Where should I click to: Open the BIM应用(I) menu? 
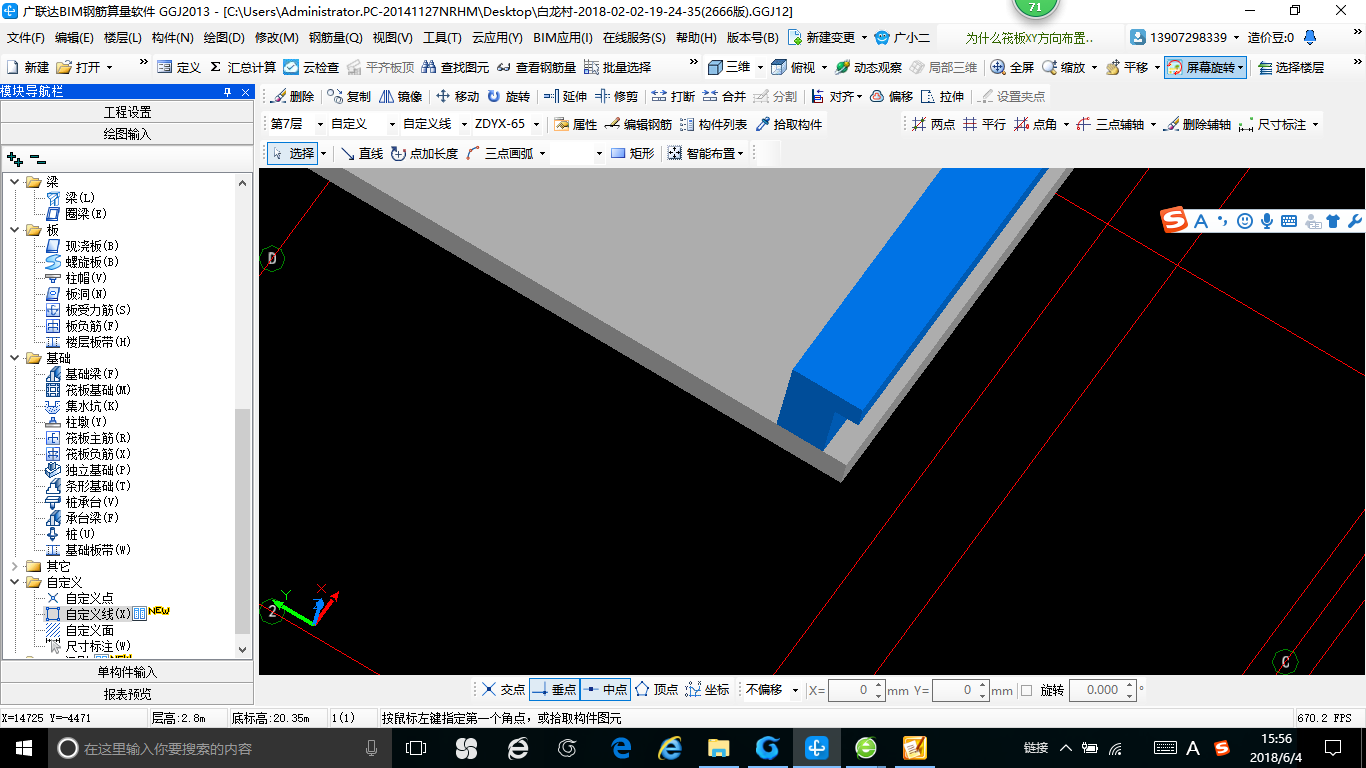click(x=563, y=38)
